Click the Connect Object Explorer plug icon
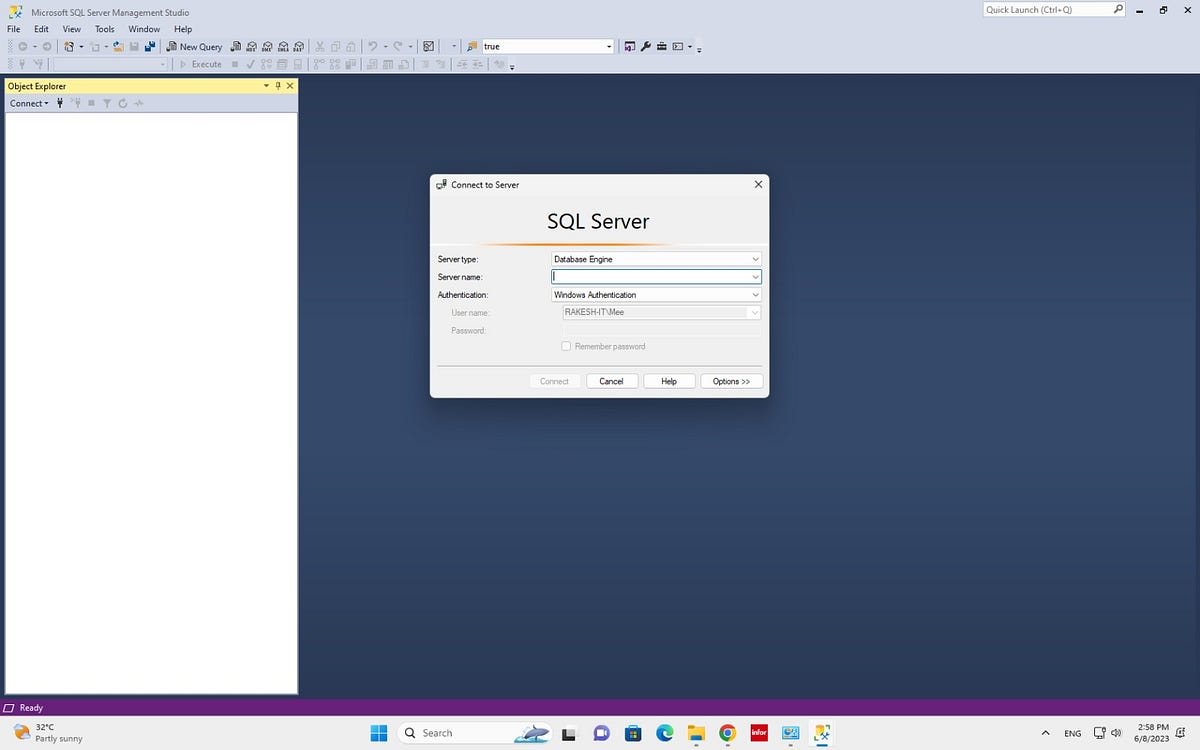The width and height of the screenshot is (1200, 750). (x=61, y=103)
